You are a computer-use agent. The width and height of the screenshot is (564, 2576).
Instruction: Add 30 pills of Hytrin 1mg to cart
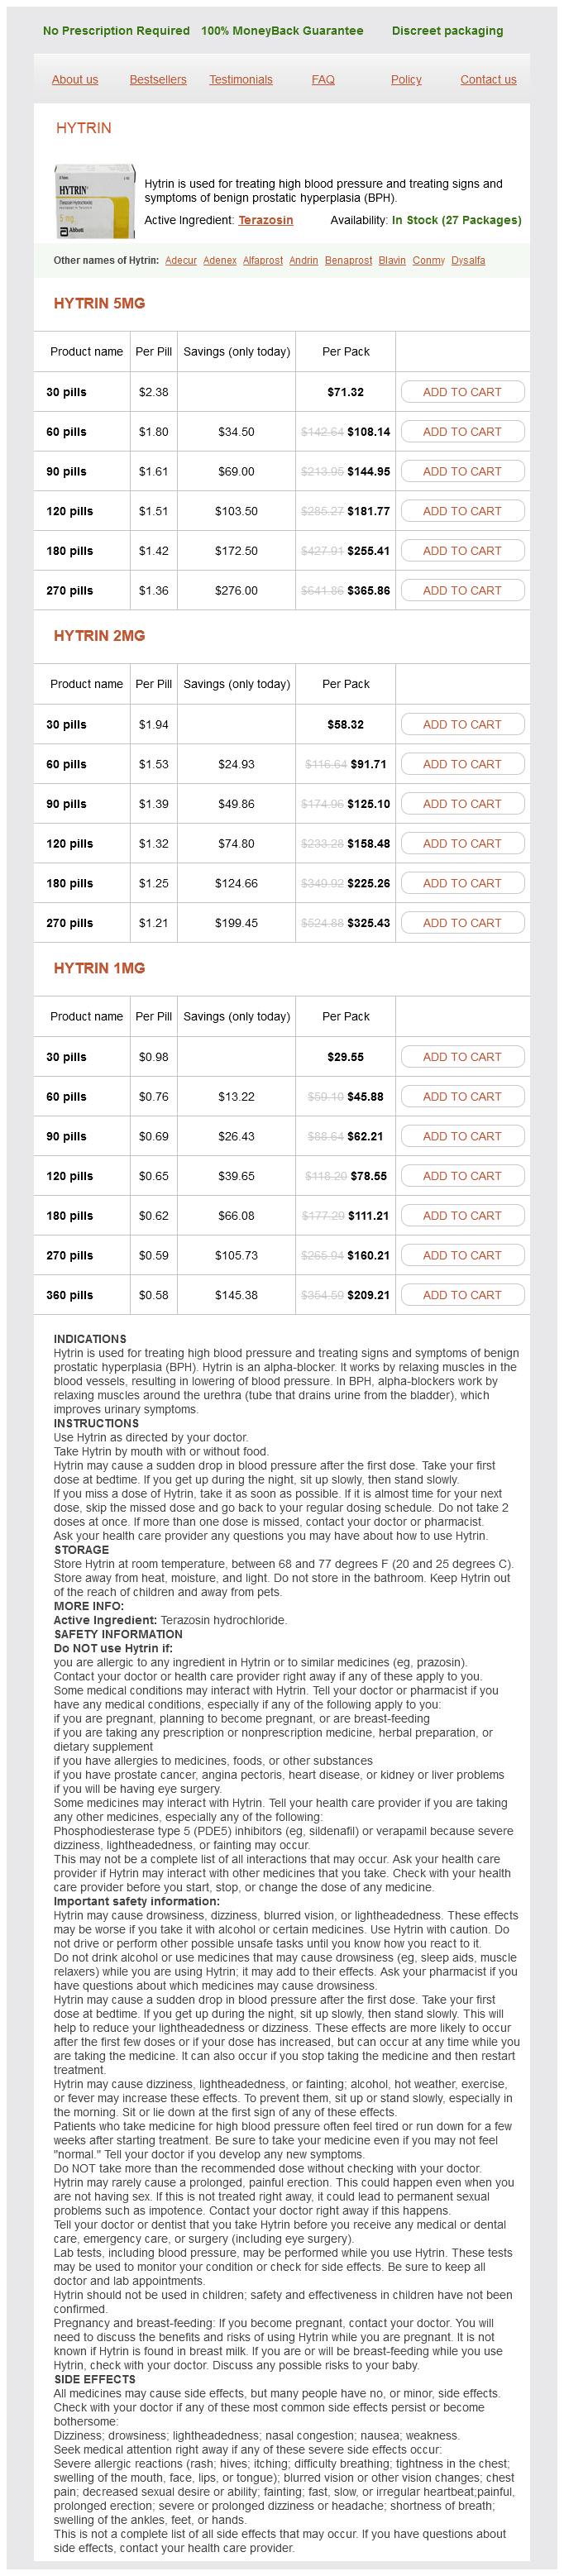click(x=462, y=1057)
